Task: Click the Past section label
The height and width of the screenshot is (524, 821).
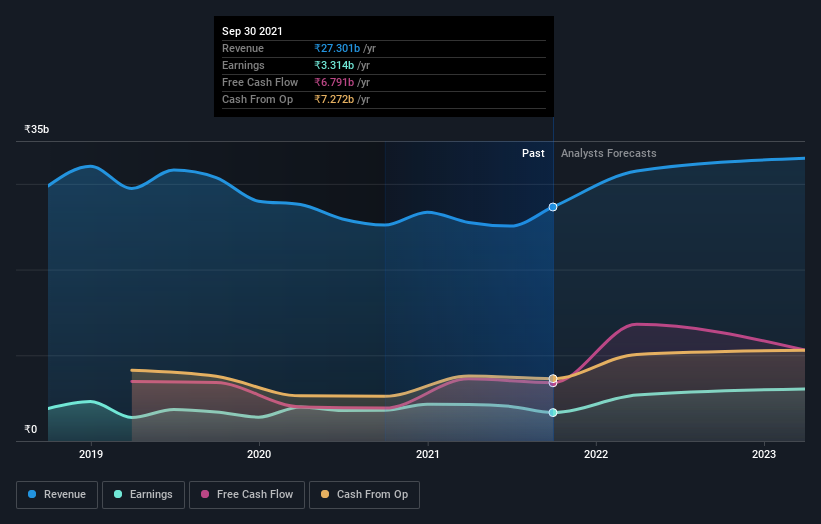Action: 533,153
